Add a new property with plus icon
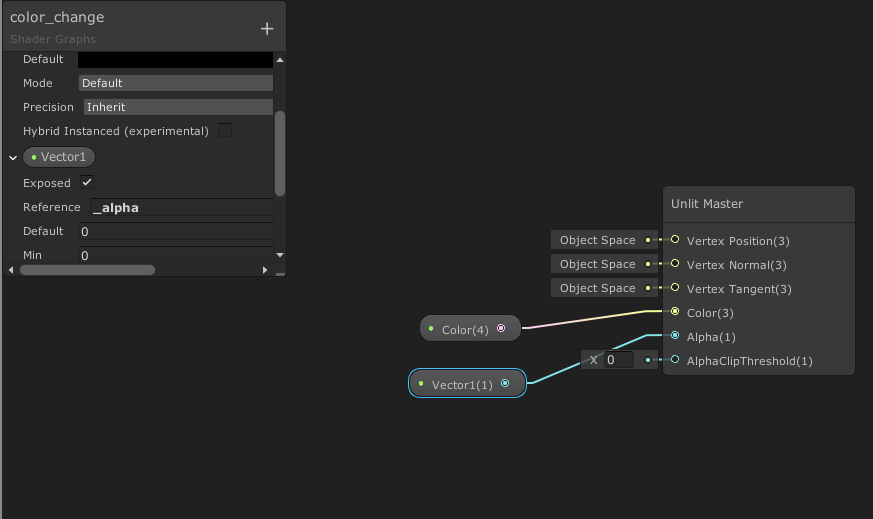 point(267,28)
